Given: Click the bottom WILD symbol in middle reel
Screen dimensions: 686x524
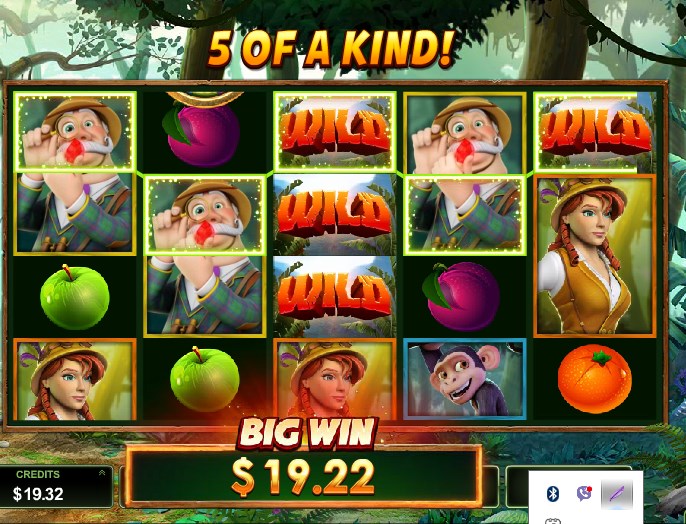Looking at the screenshot, I should (335, 296).
